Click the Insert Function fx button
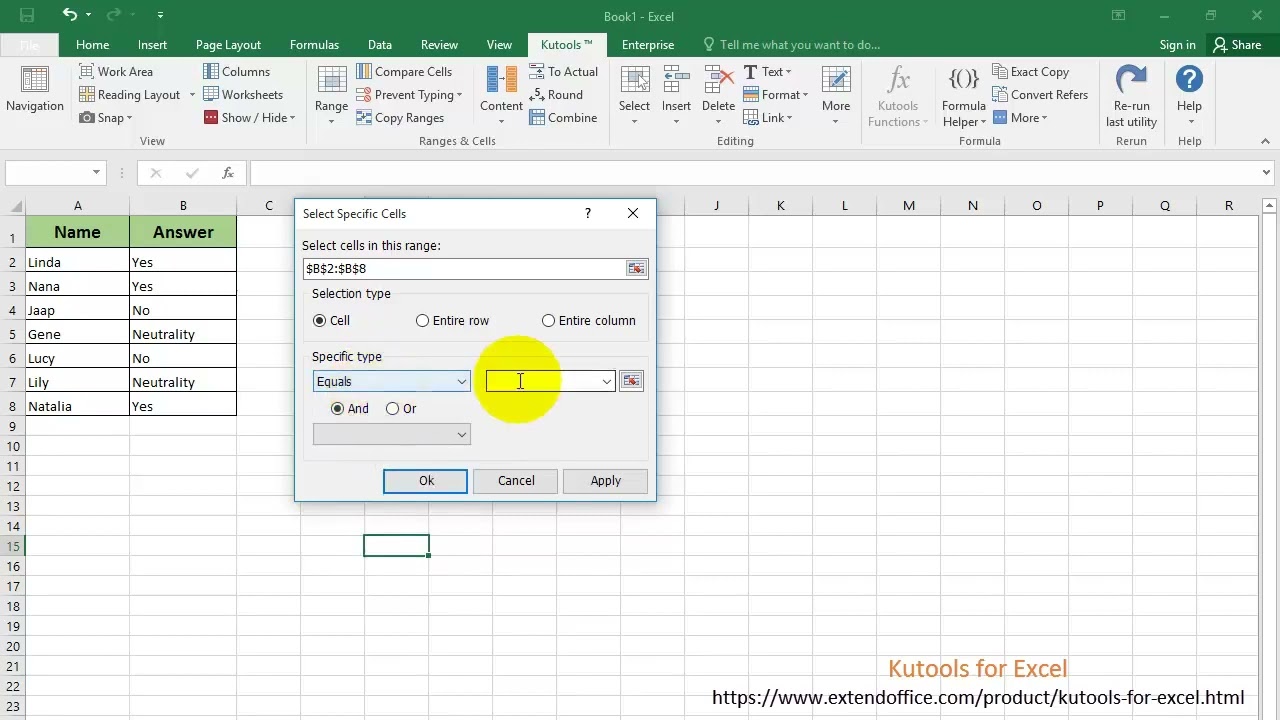This screenshot has height=720, width=1280. pos(228,173)
